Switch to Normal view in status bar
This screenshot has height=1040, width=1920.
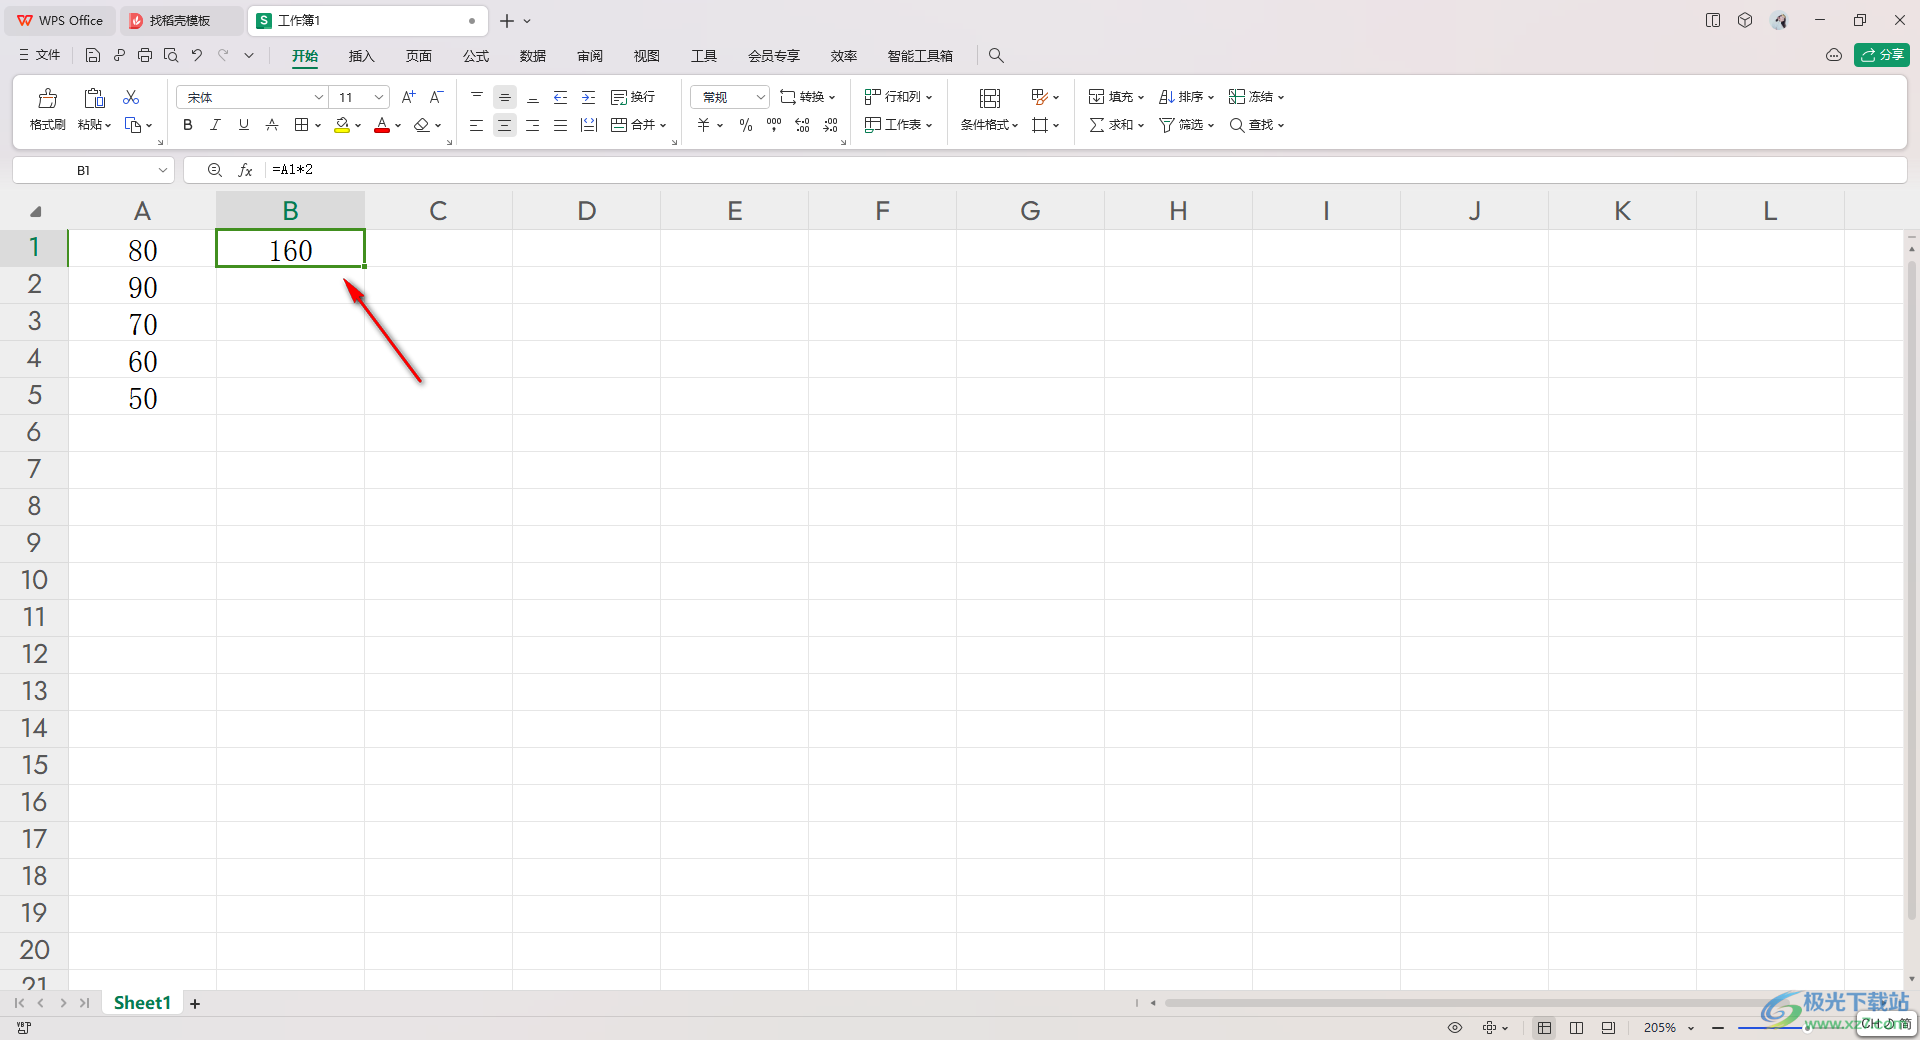tap(1545, 1028)
